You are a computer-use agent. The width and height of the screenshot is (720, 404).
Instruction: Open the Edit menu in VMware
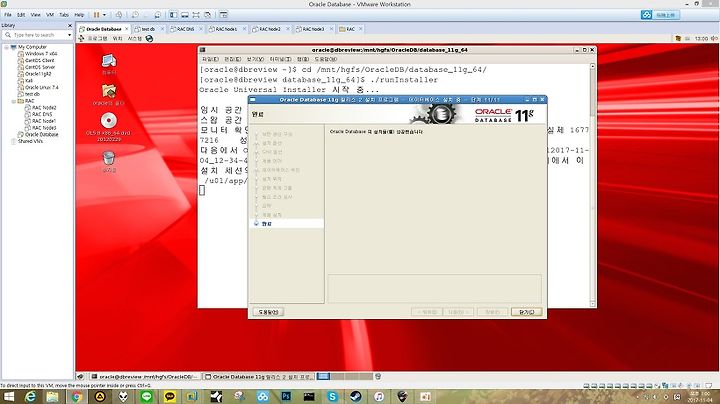(21, 15)
